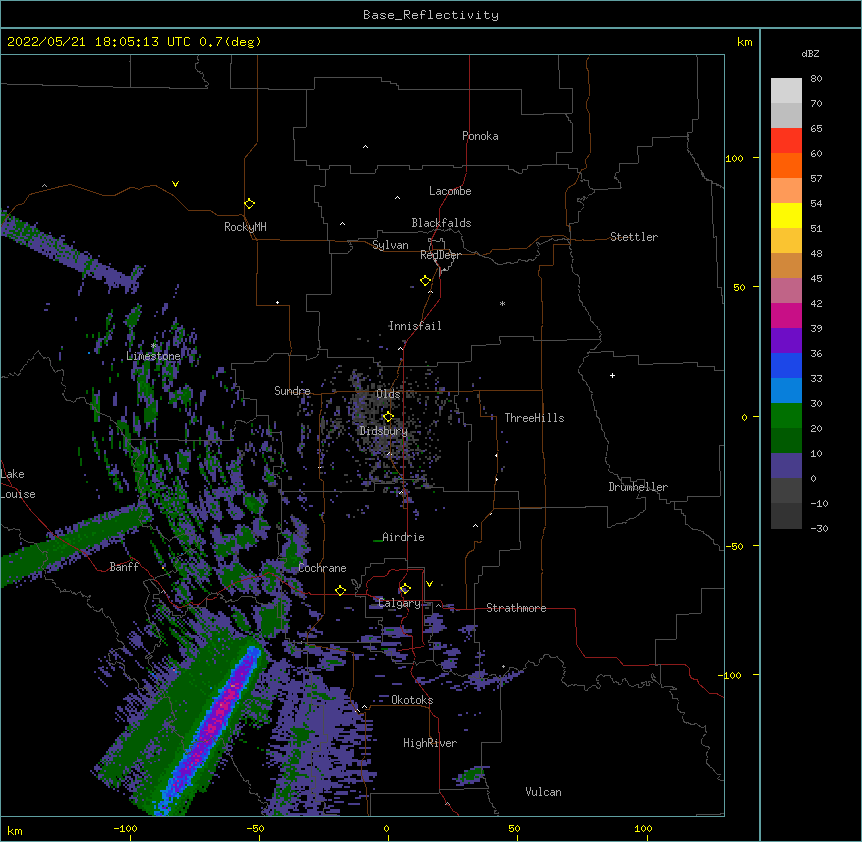Click the 65 dBZ red color swatch

tap(786, 140)
